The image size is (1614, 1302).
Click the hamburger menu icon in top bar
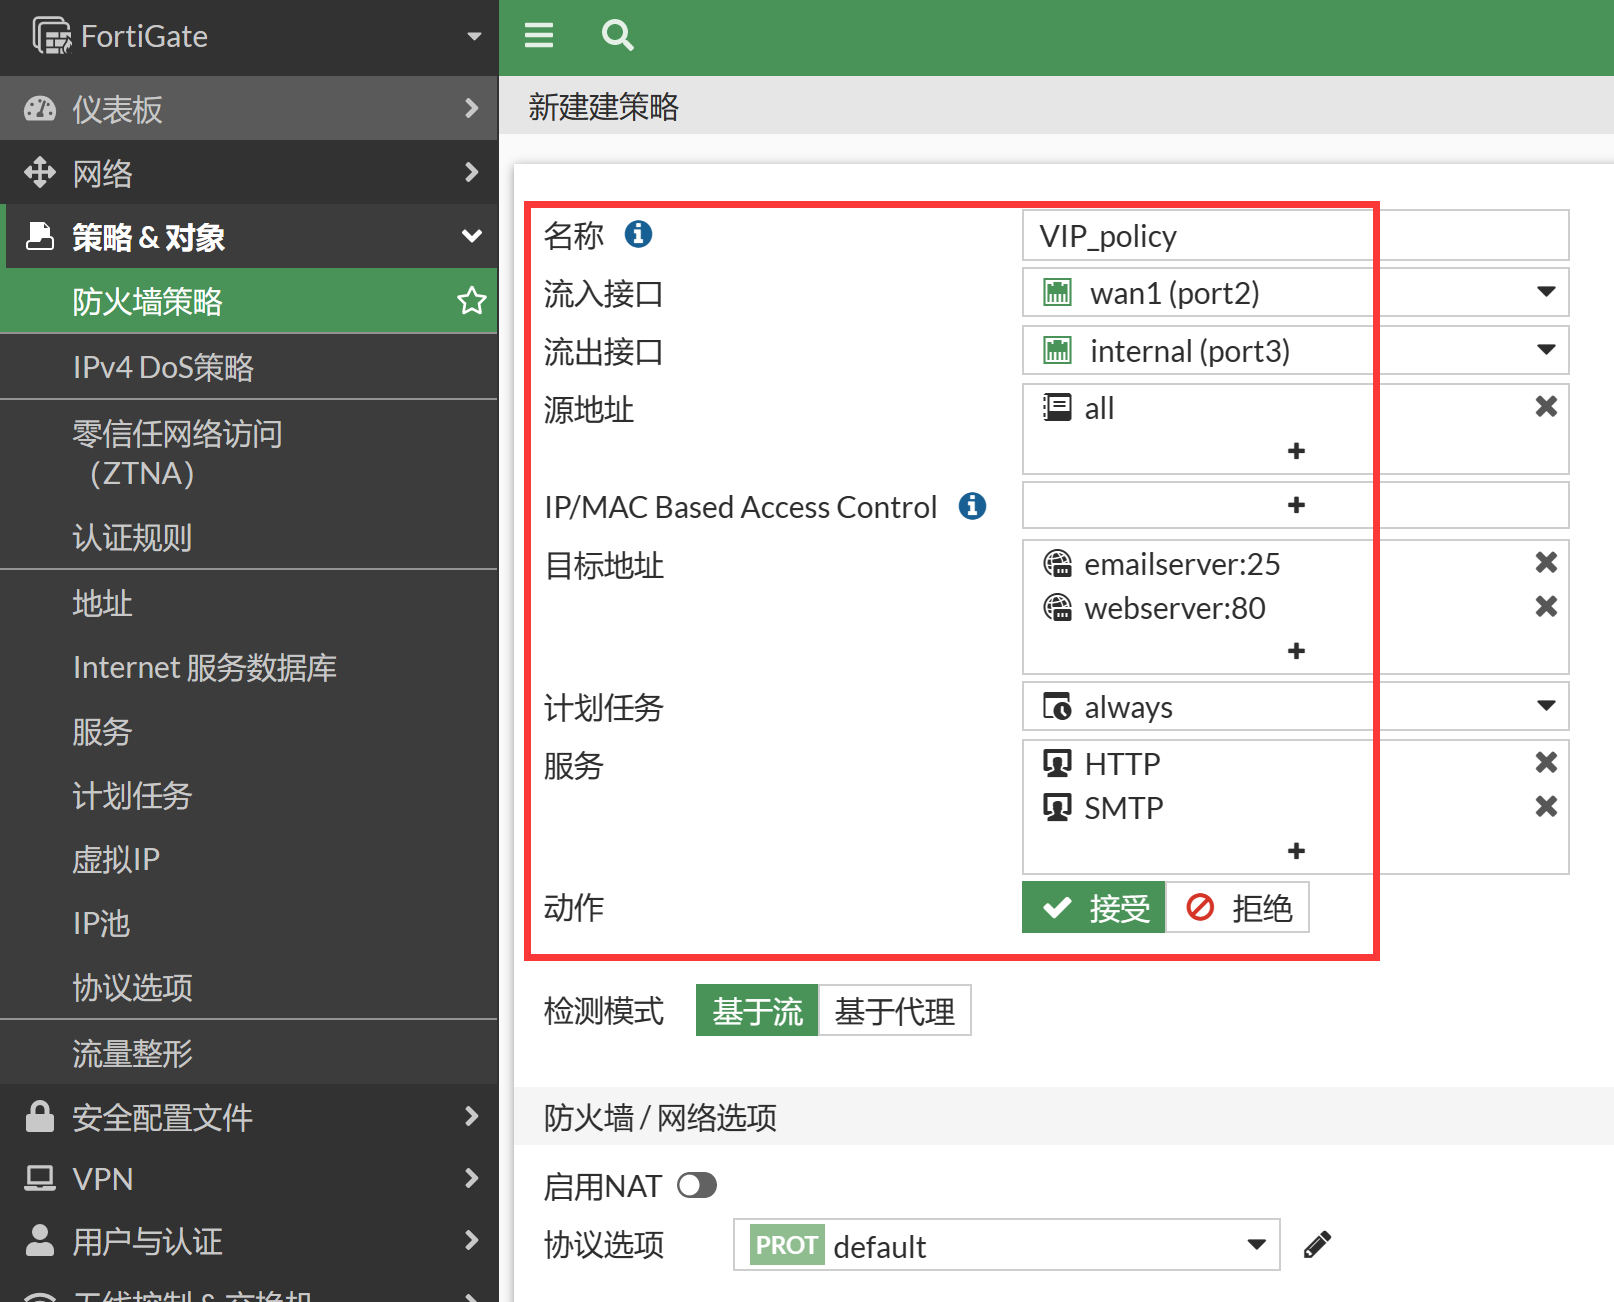tap(538, 36)
